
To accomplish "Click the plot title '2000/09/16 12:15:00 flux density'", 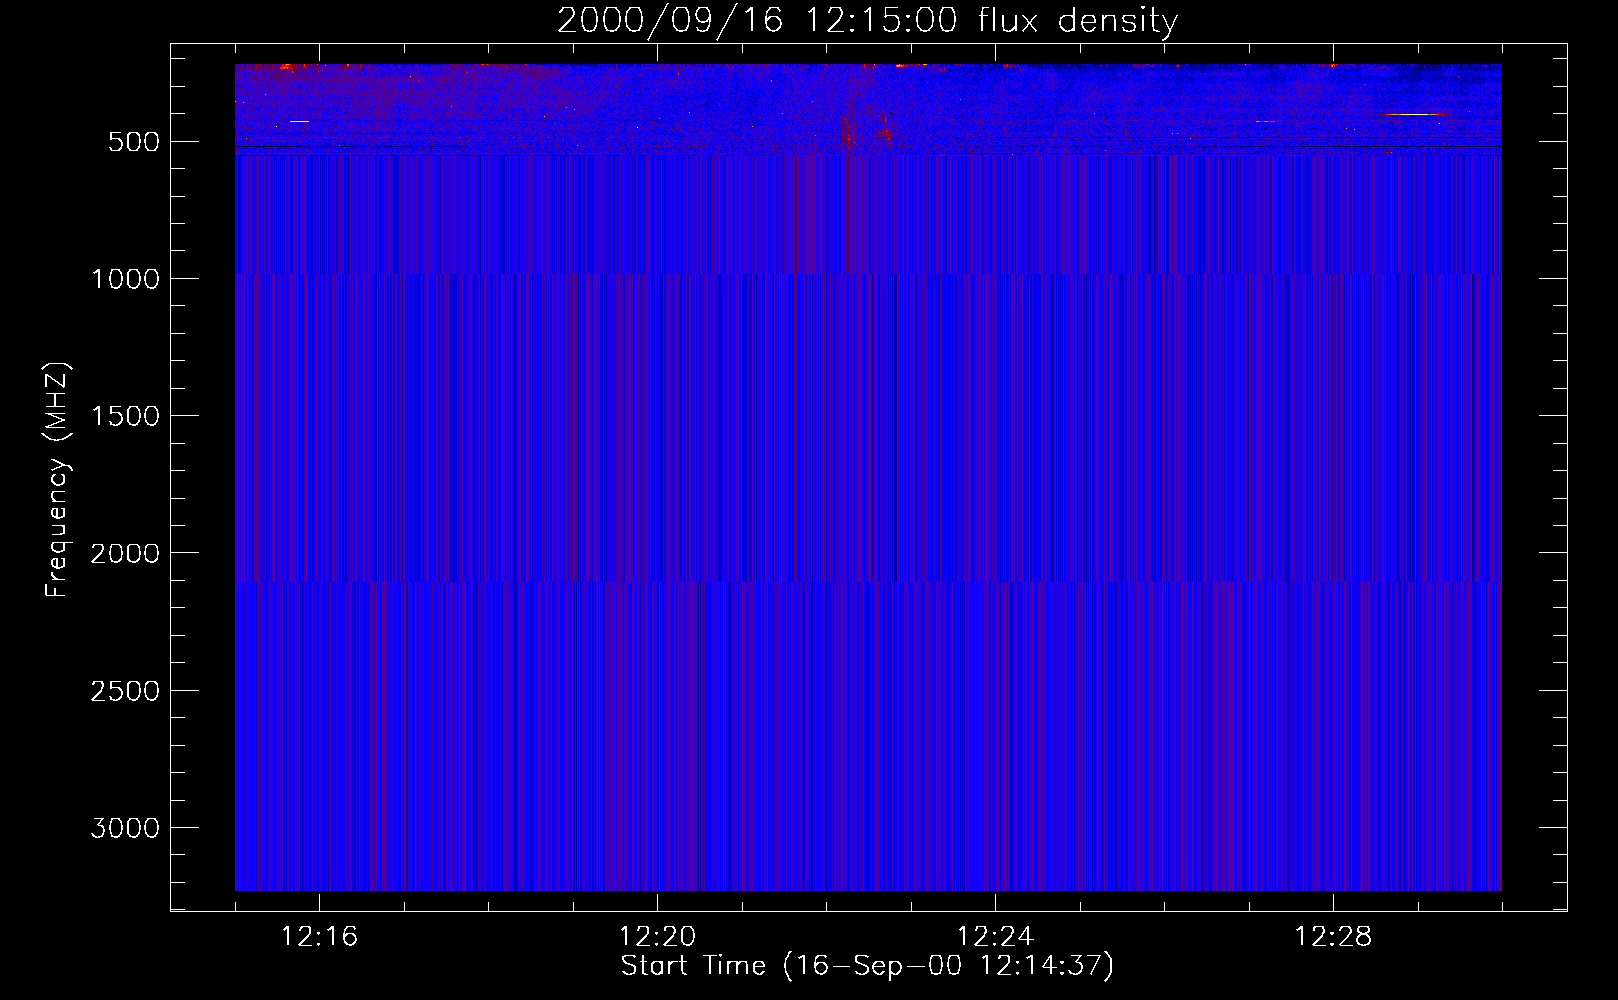I will pyautogui.click(x=867, y=21).
